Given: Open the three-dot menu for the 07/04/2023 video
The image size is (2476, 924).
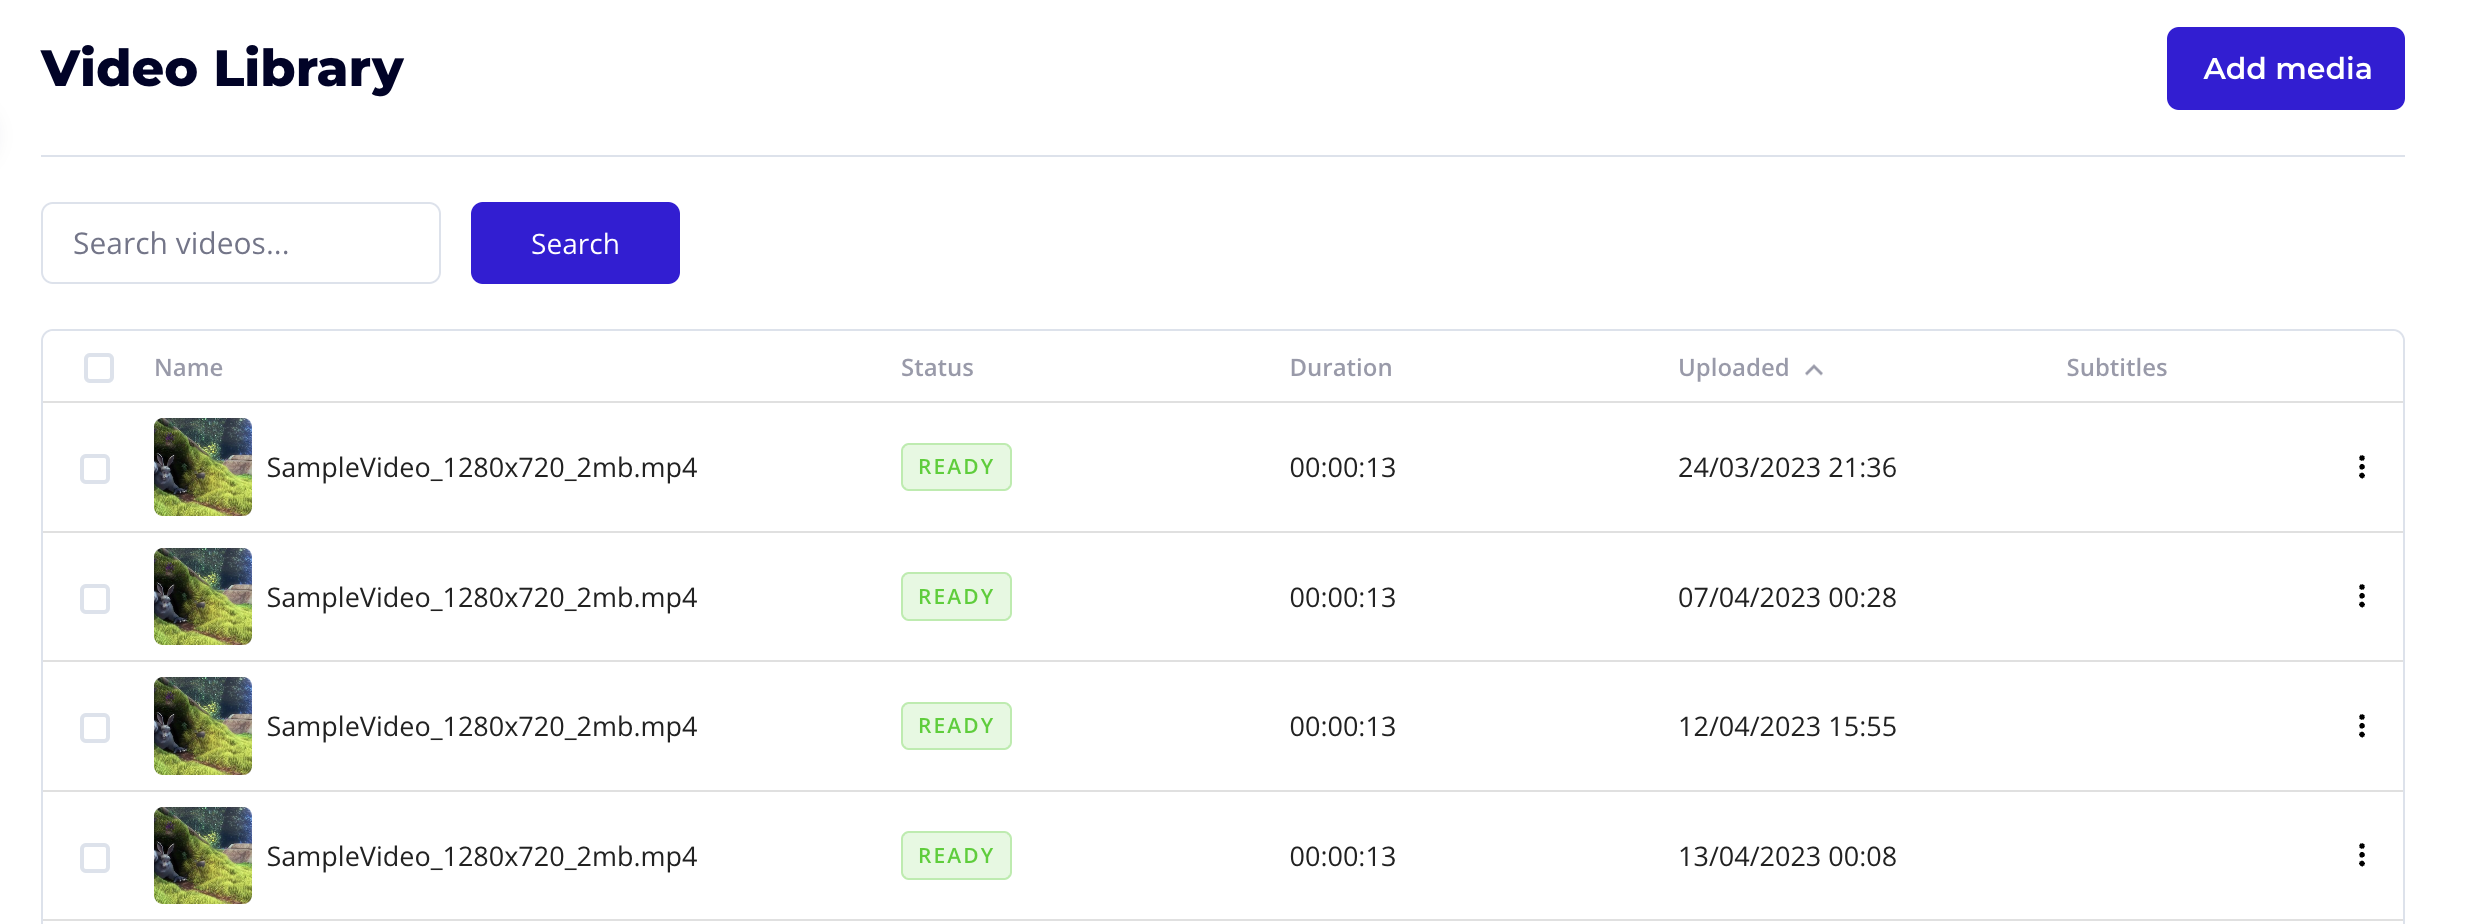Looking at the screenshot, I should (x=2361, y=597).
